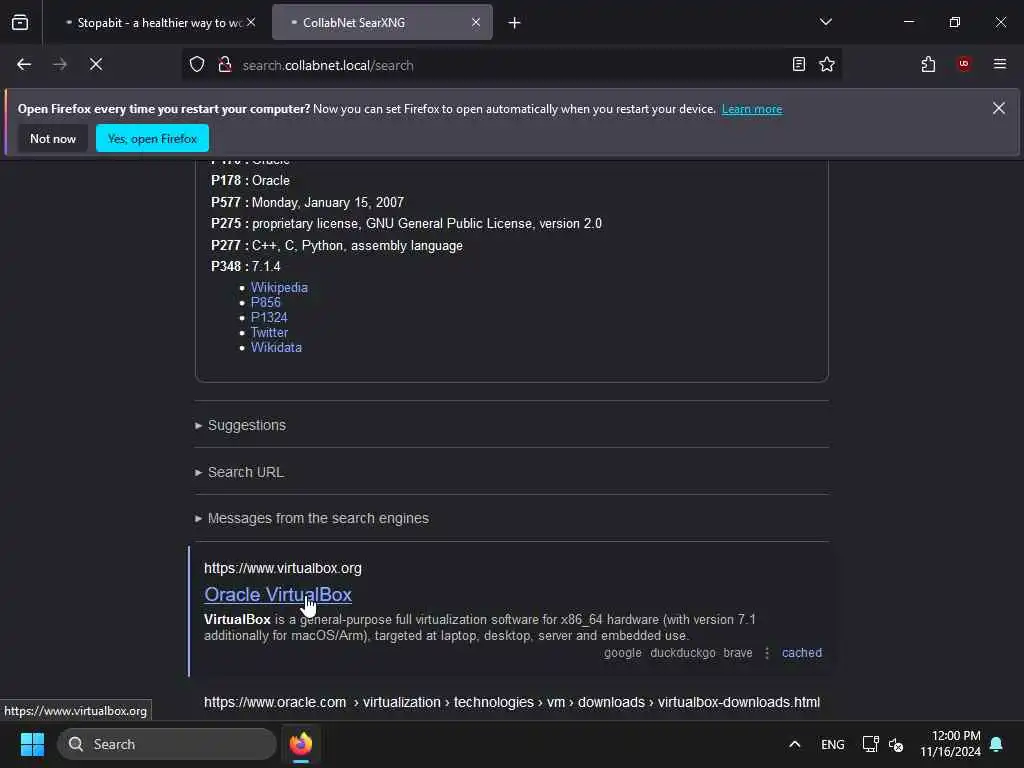Close the CollabNet SearXNG tab
The height and width of the screenshot is (768, 1024).
[476, 22]
